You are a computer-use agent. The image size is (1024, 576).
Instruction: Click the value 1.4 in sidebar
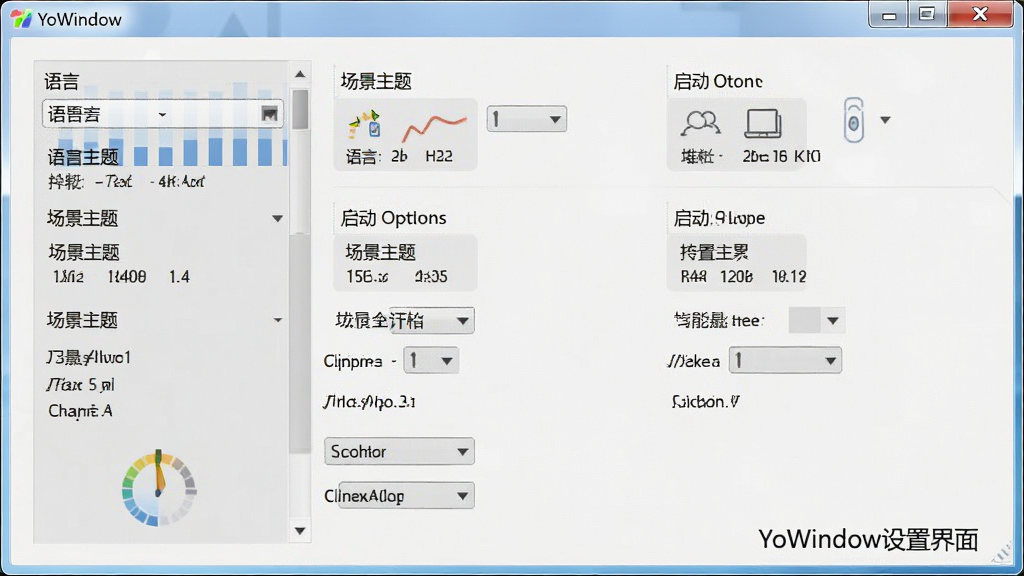pyautogui.click(x=179, y=277)
